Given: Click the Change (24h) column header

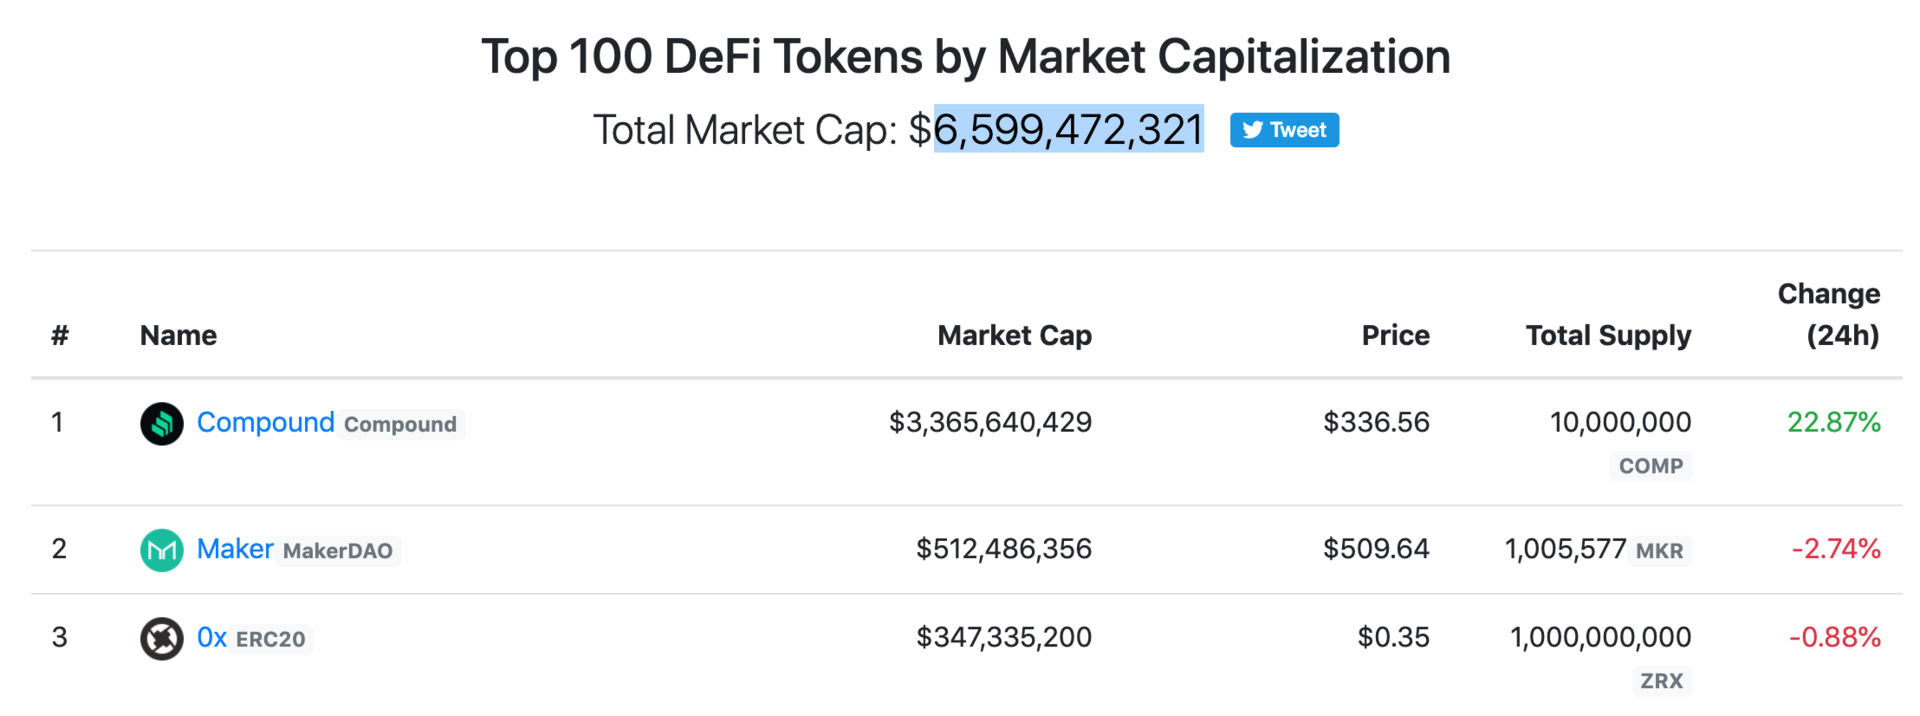Looking at the screenshot, I should (x=1829, y=314).
